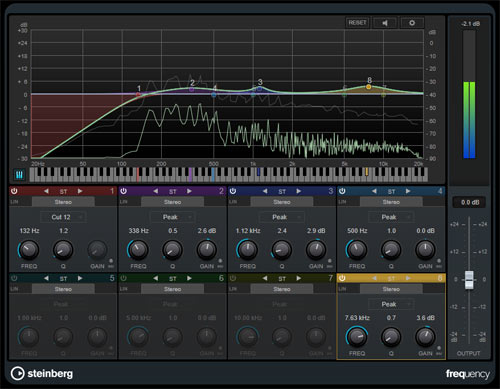Click band 2 Stereo channel selector

(x=172, y=202)
